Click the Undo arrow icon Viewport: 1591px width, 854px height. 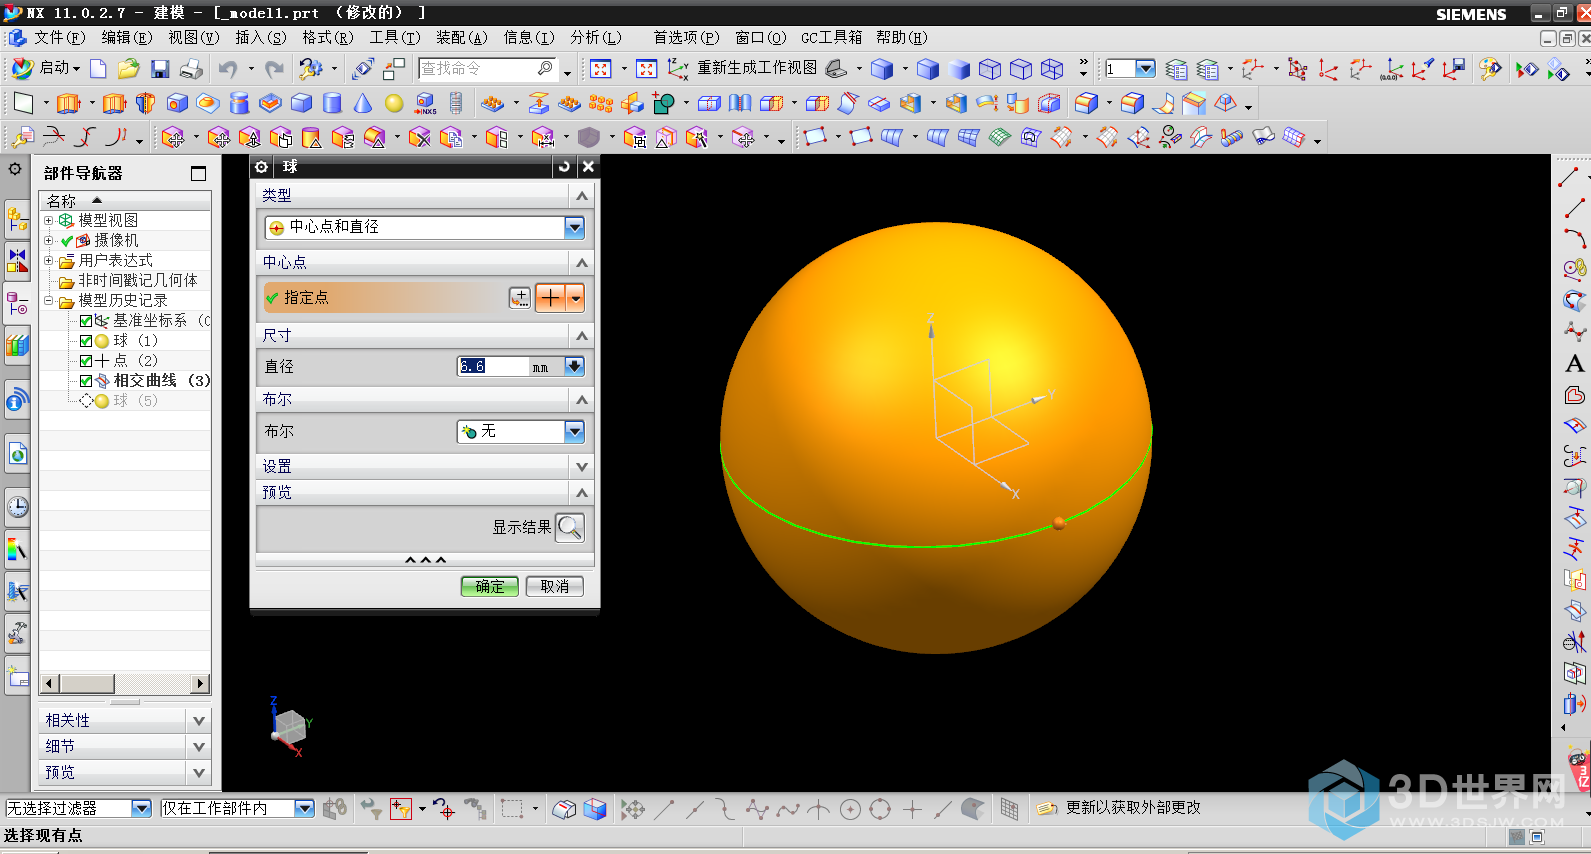click(228, 68)
